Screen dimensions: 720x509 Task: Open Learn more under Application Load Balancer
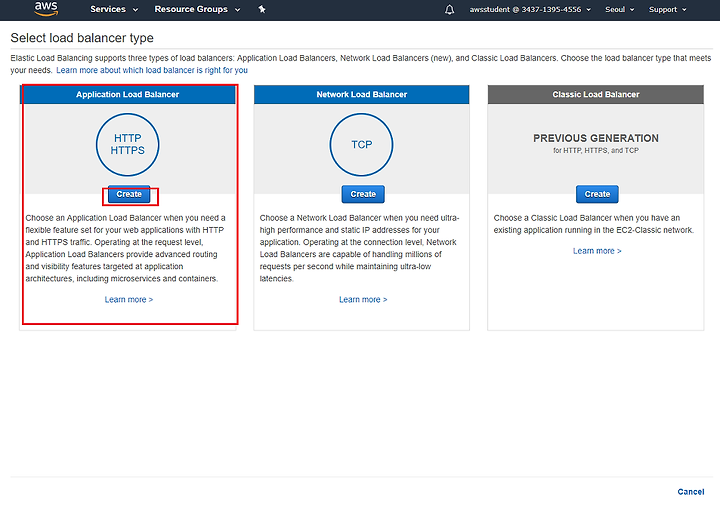click(x=129, y=300)
